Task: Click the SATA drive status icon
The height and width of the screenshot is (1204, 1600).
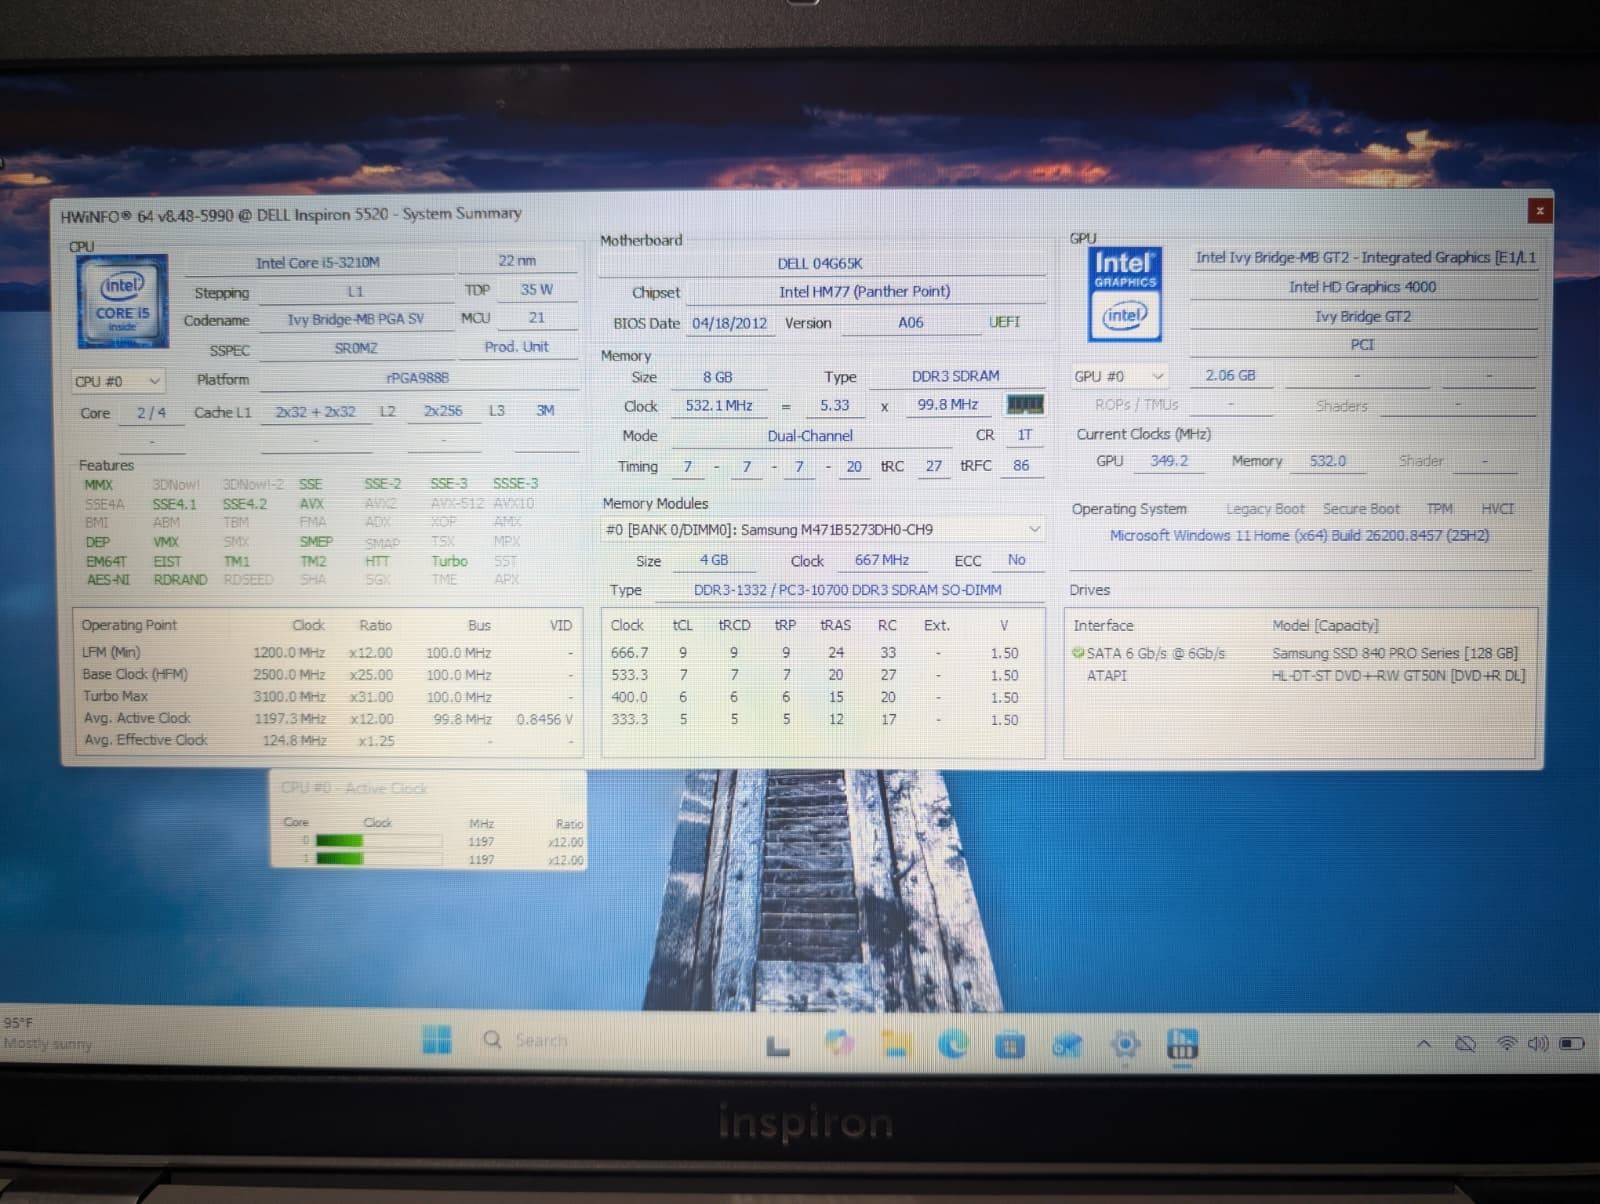Action: pos(1078,653)
